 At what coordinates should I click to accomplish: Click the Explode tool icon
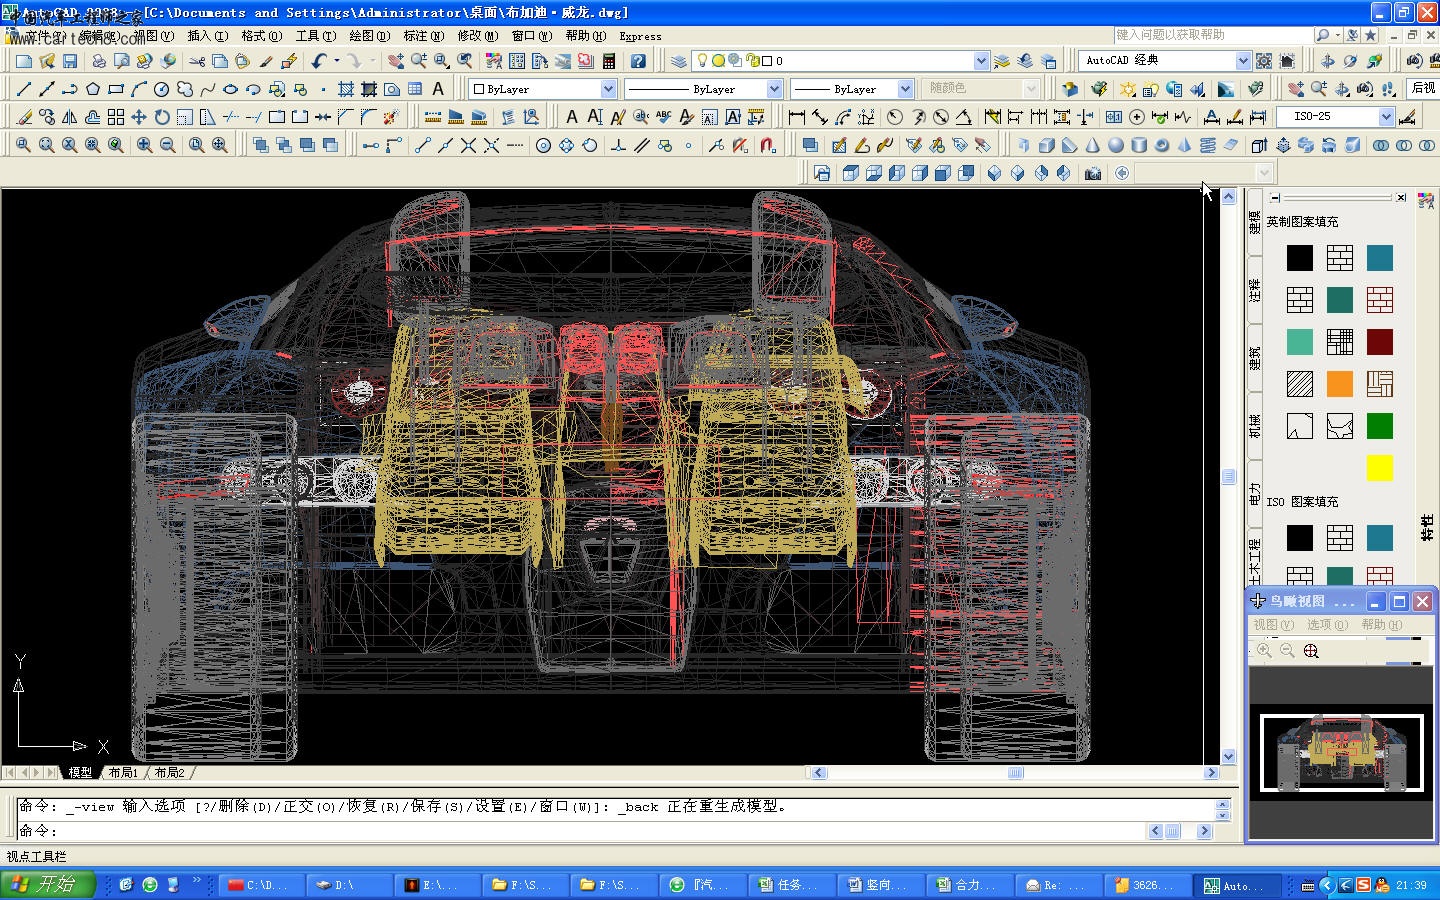[x=392, y=117]
